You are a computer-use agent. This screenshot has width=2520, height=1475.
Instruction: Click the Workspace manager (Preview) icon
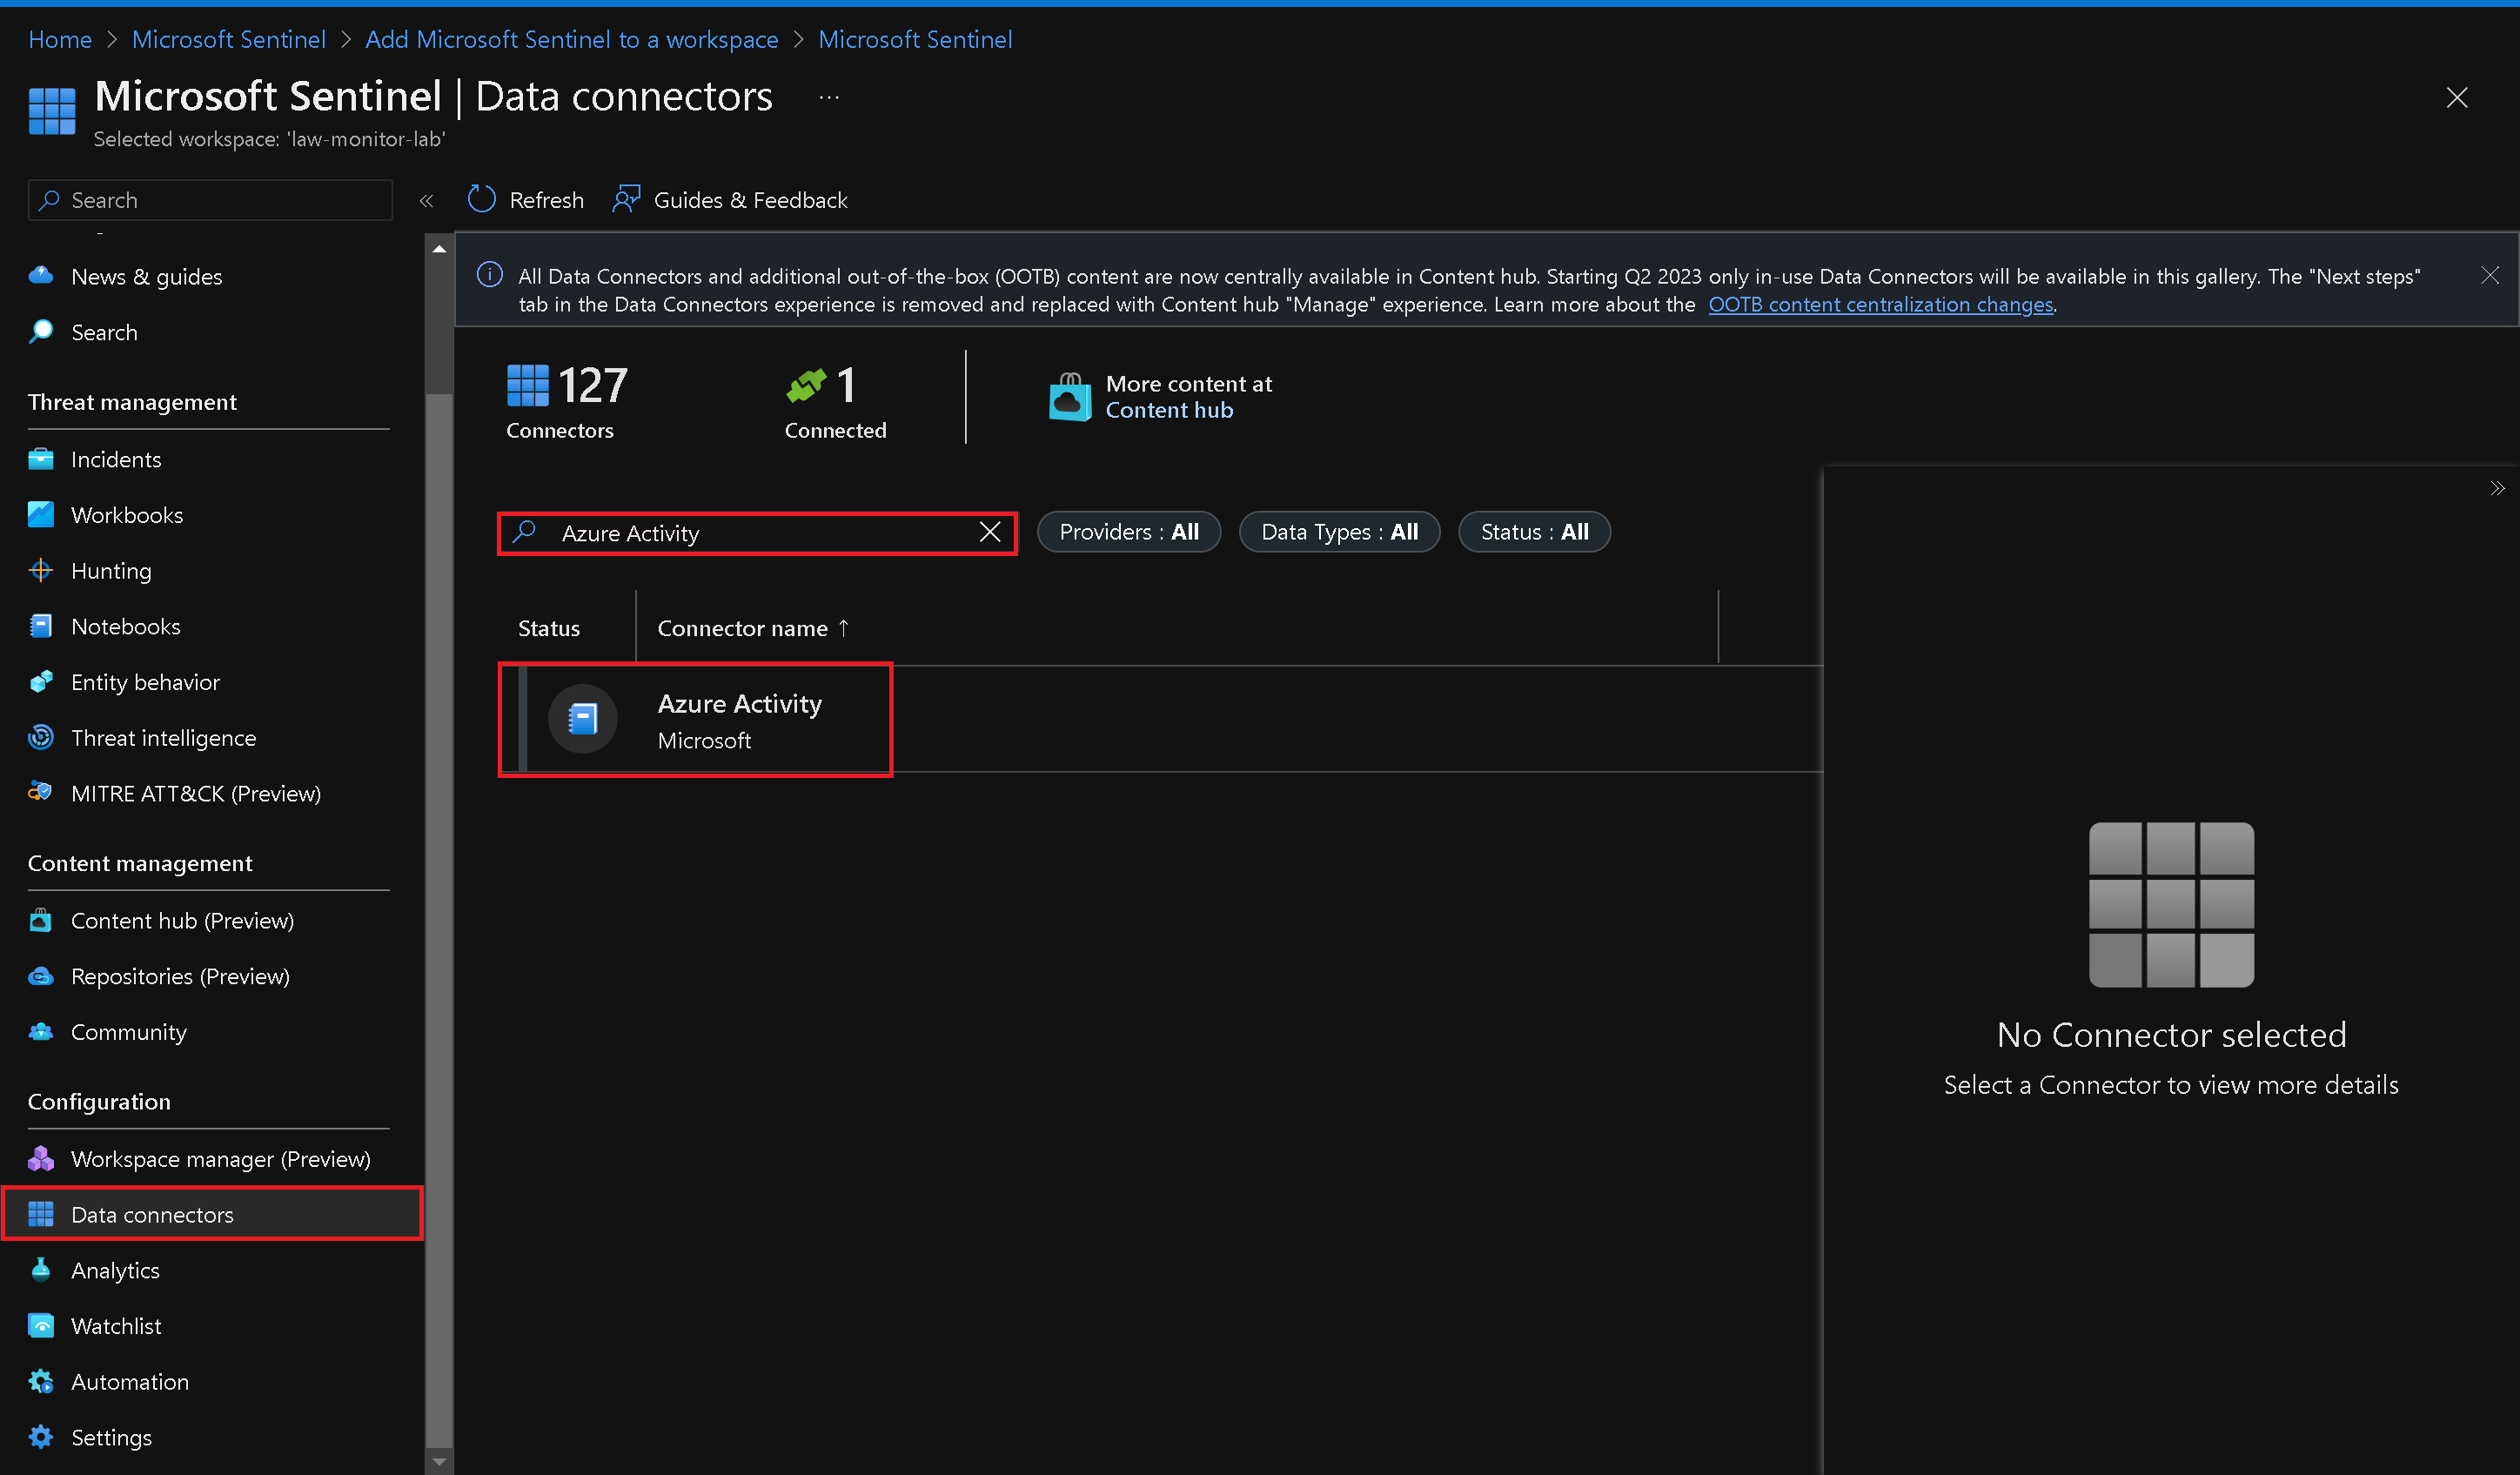41,1158
